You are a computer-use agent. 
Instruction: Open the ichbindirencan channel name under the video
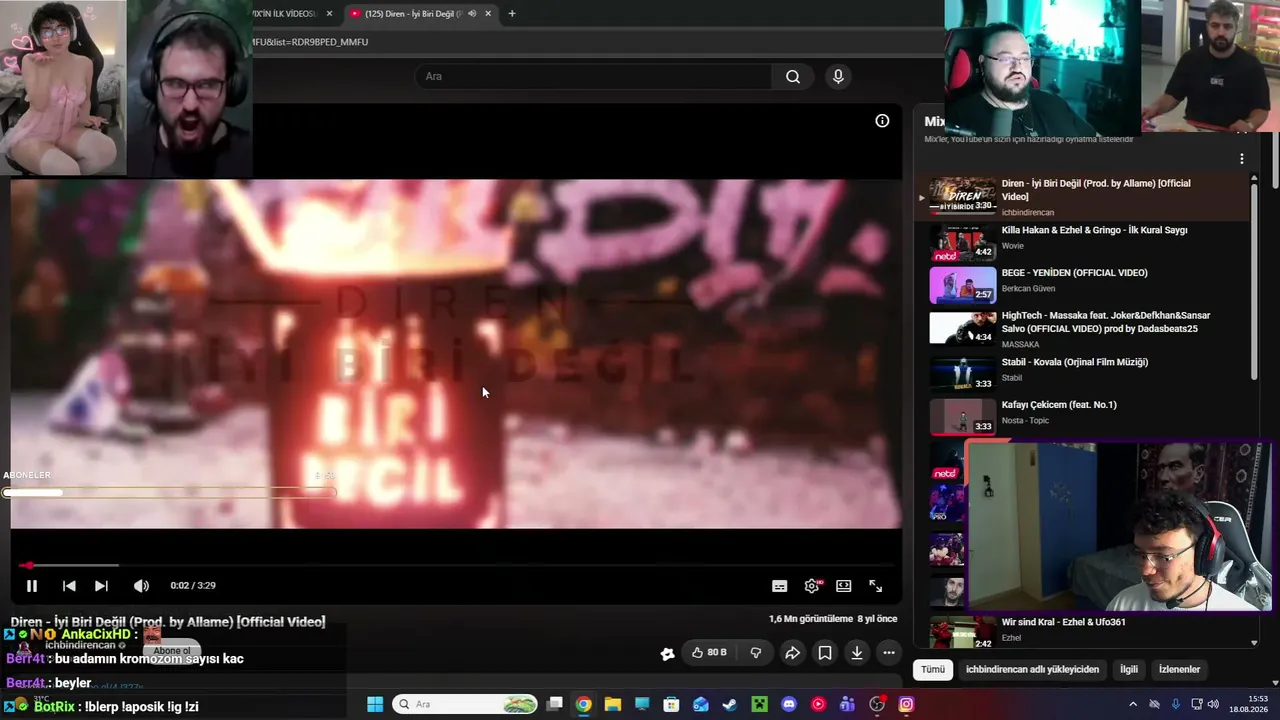click(x=80, y=645)
